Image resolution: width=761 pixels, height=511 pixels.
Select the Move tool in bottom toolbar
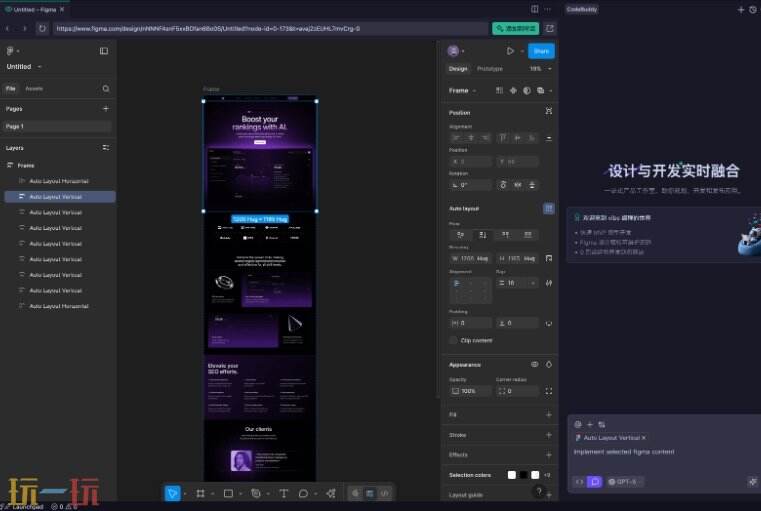[x=172, y=494]
